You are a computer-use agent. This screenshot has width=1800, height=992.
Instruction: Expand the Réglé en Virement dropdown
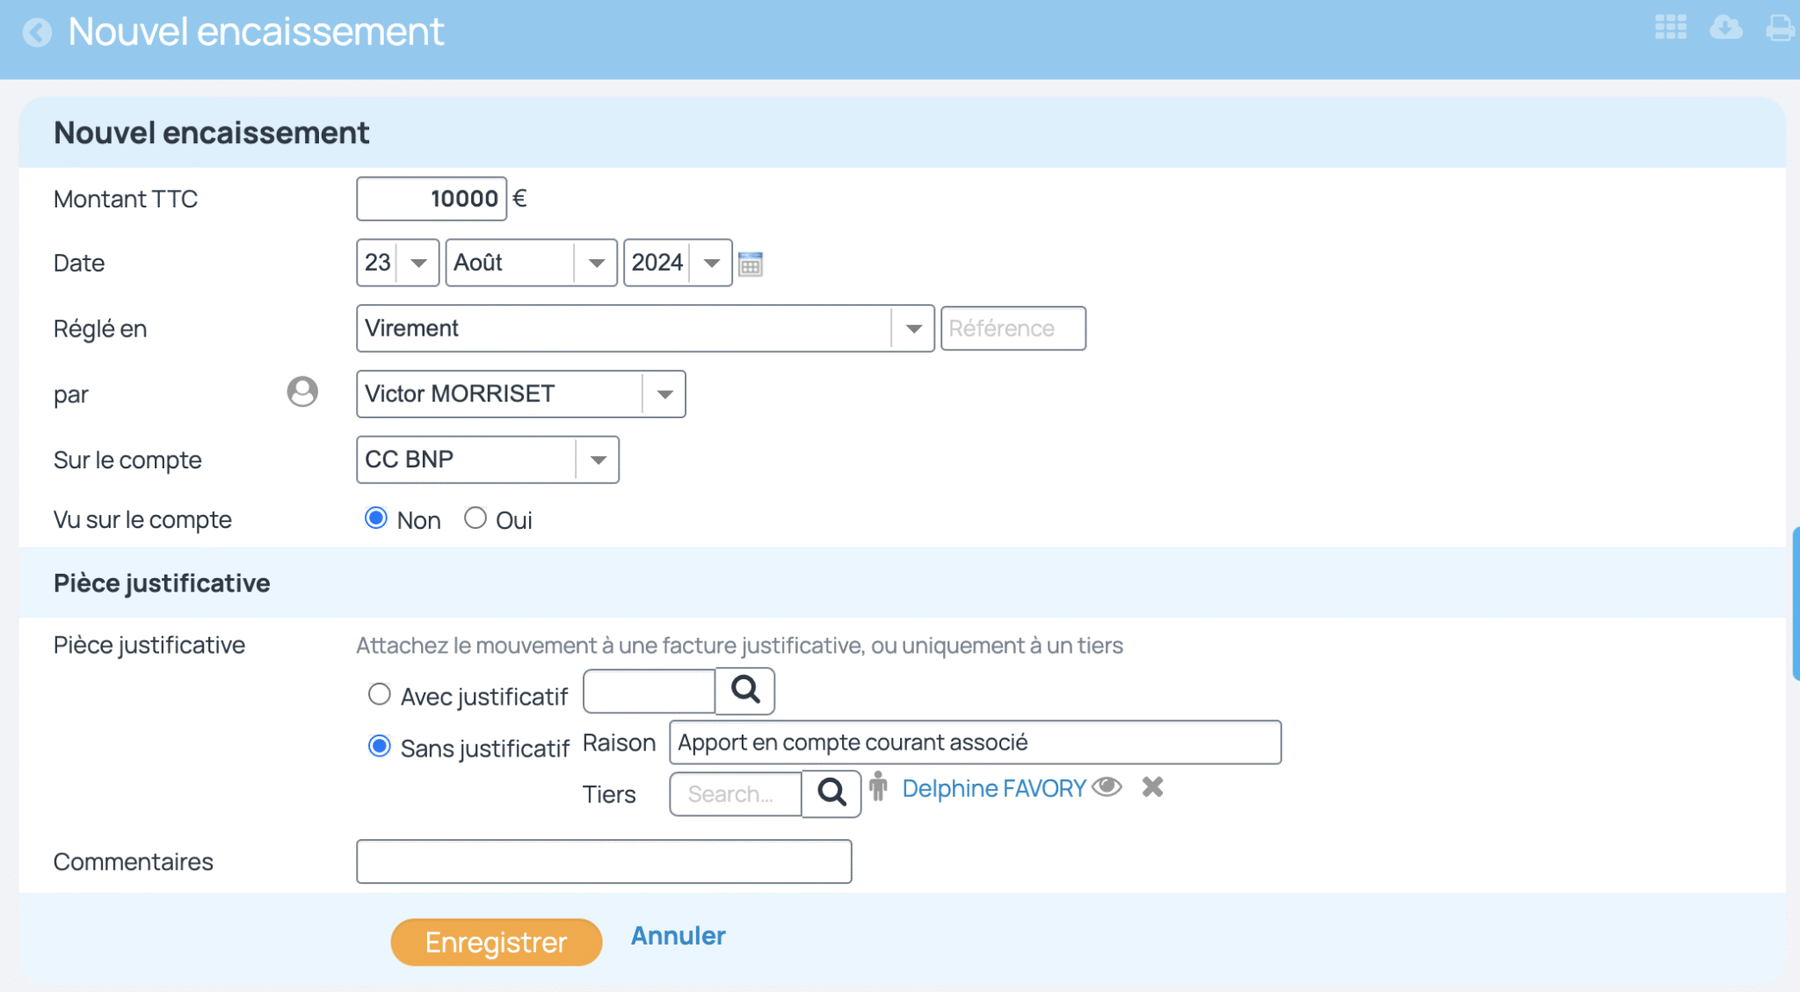coord(645,328)
